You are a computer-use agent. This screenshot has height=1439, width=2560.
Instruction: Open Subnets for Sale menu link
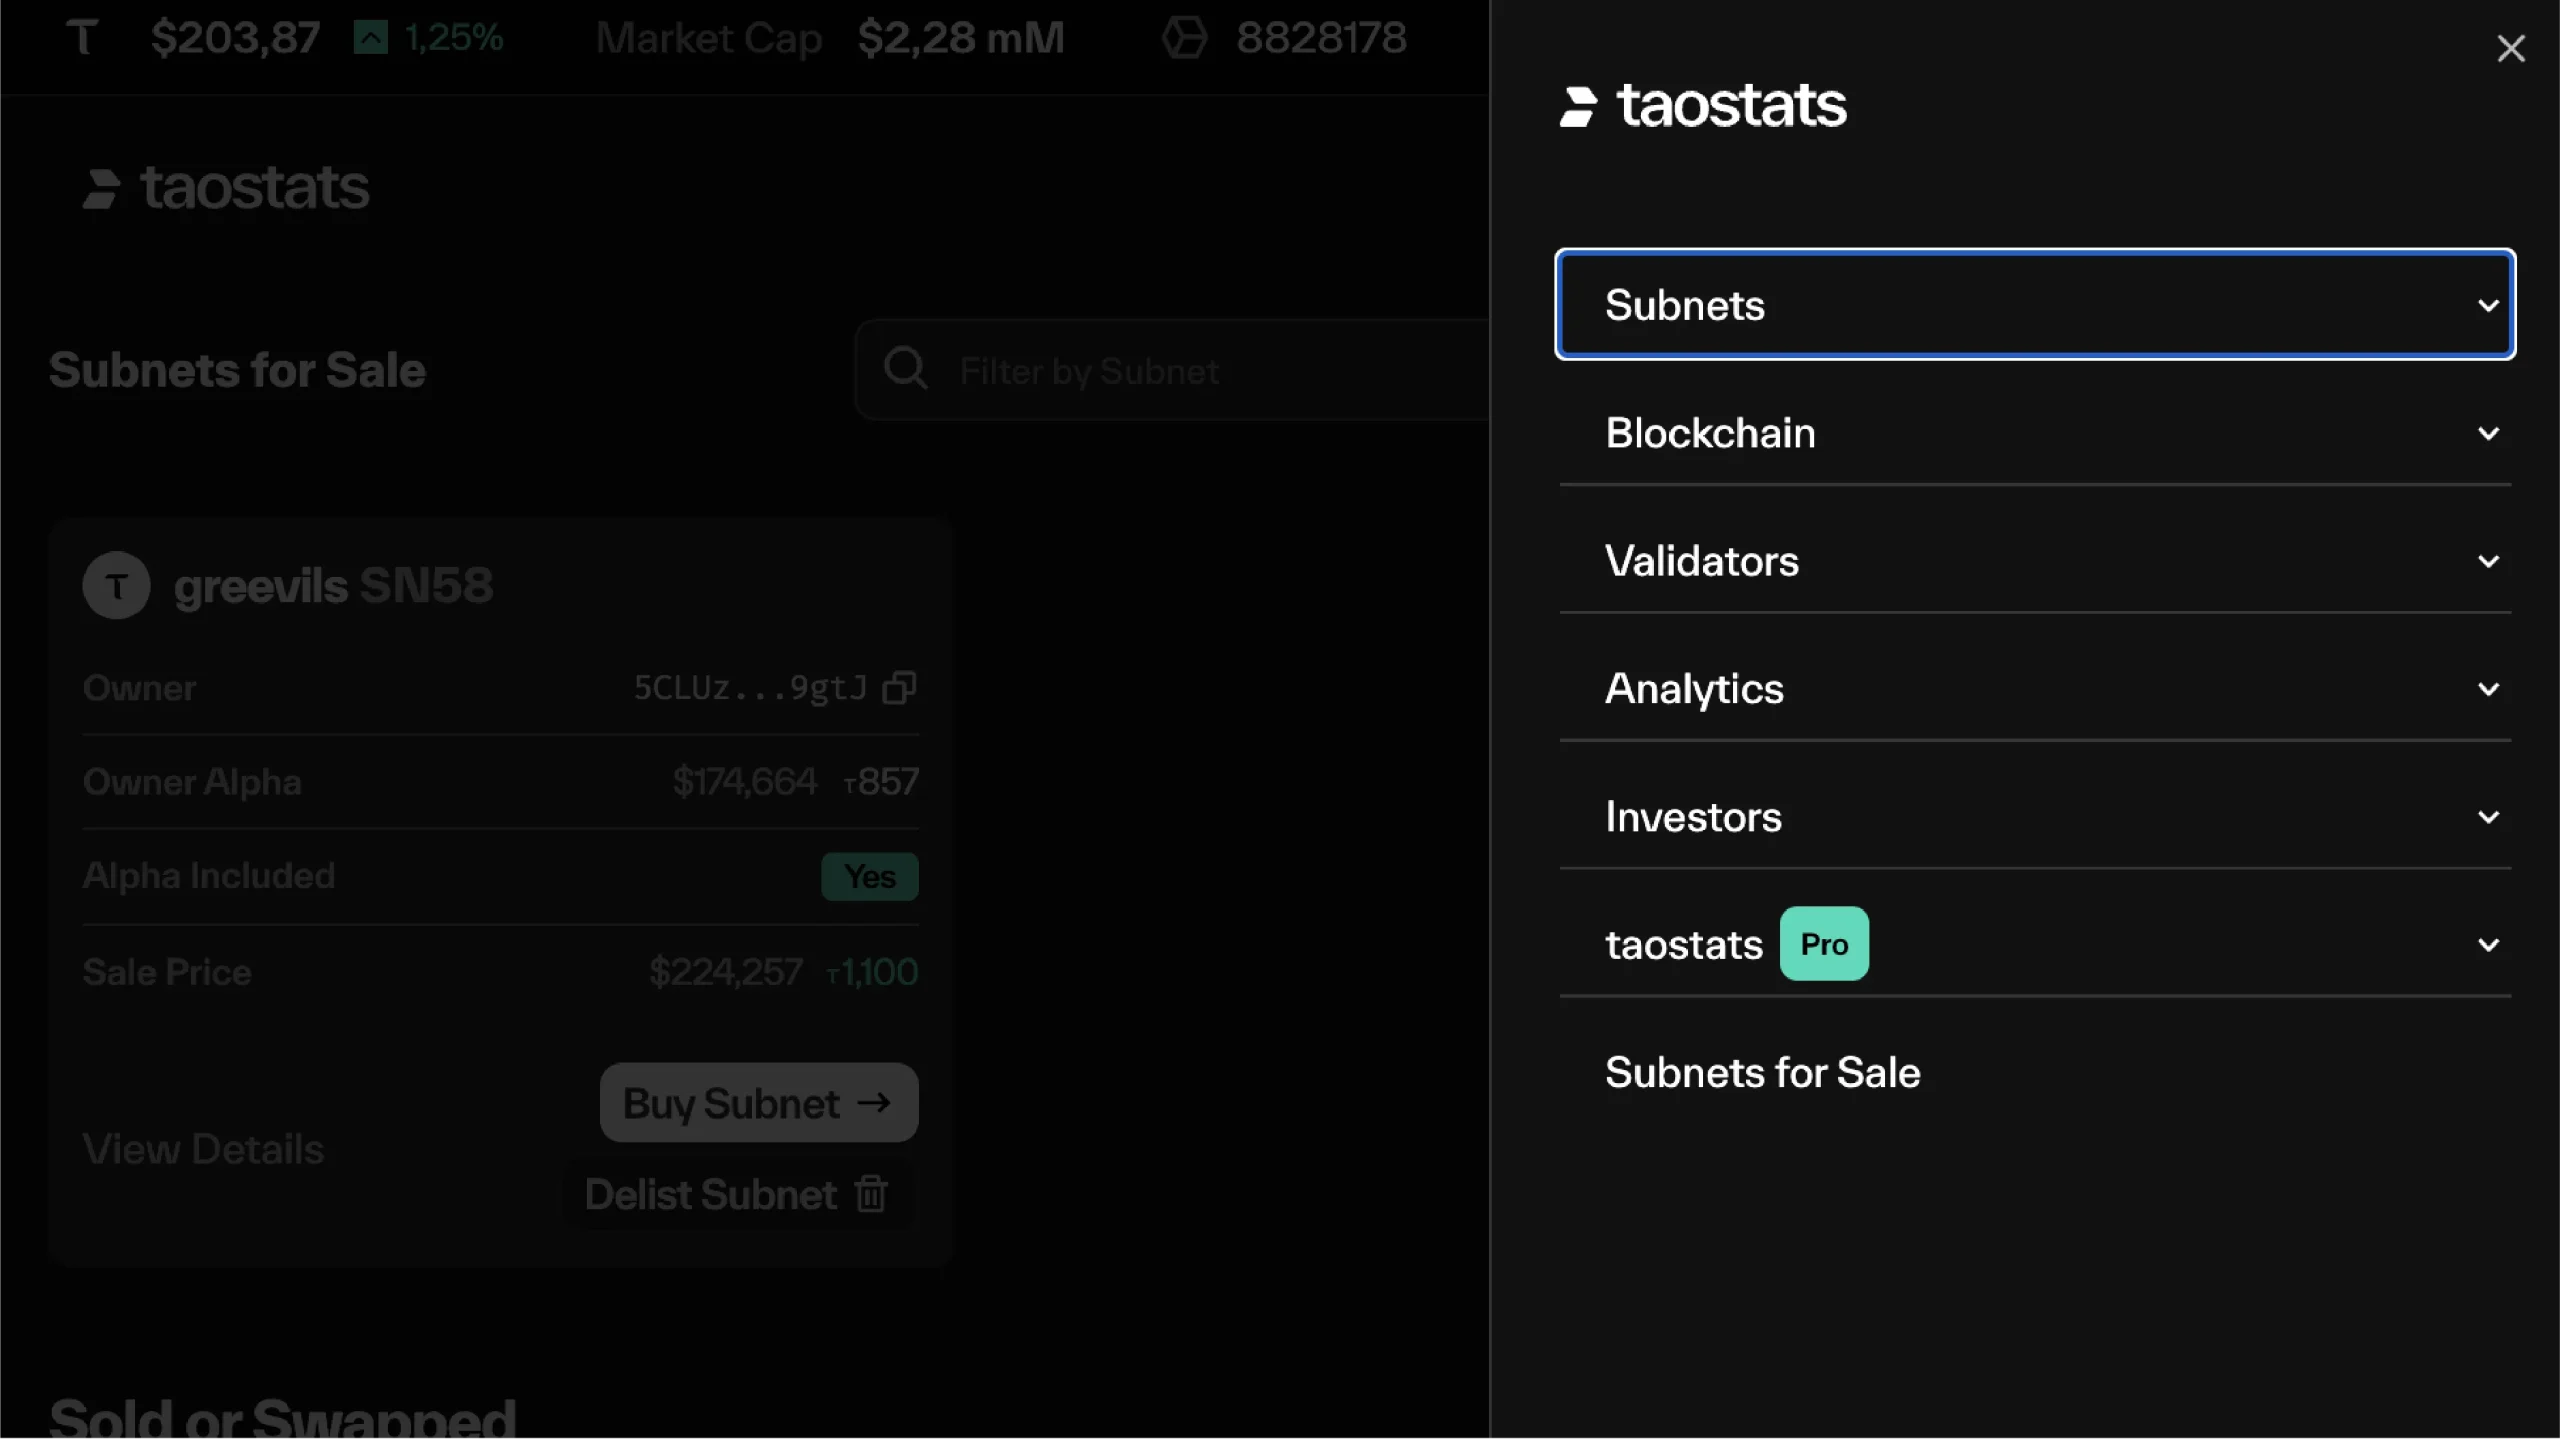coord(1762,1072)
